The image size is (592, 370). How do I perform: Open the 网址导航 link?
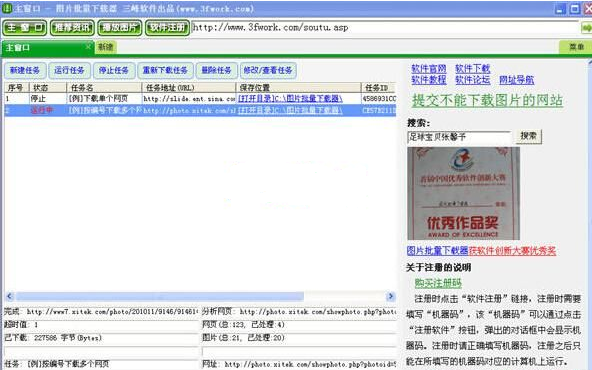(516, 80)
